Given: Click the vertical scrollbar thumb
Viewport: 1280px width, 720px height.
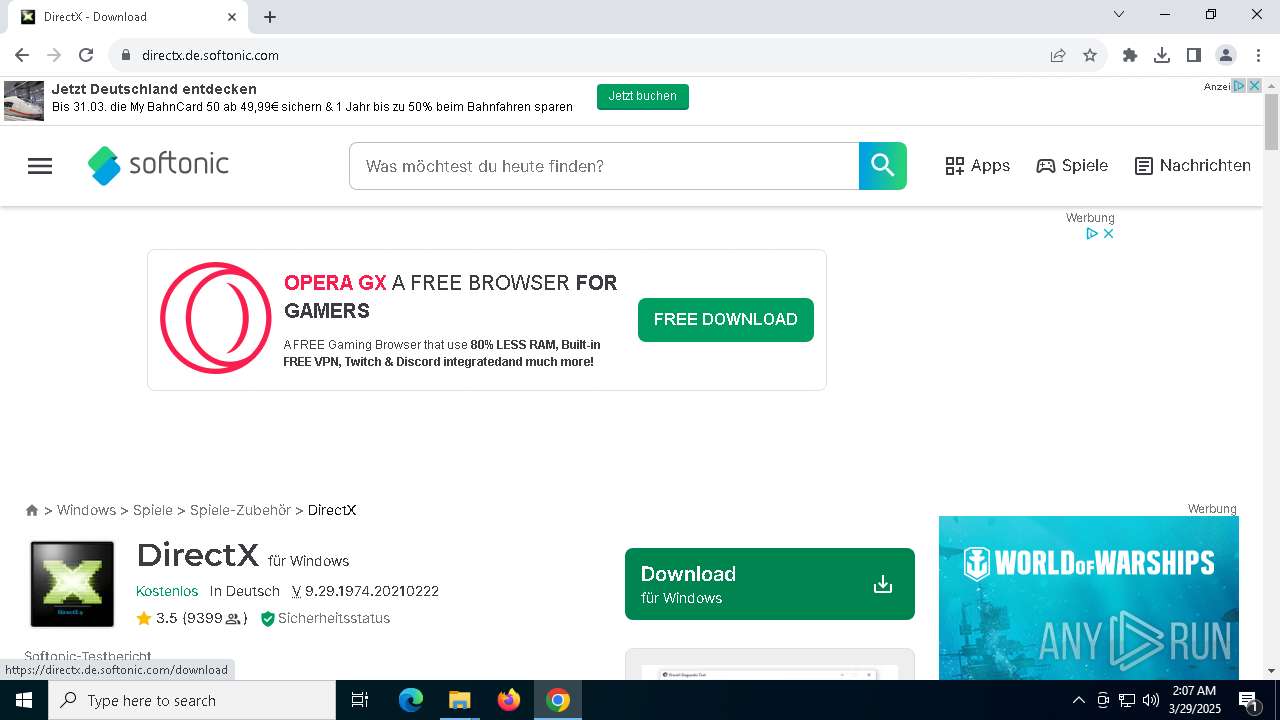Looking at the screenshot, I should (1271, 123).
